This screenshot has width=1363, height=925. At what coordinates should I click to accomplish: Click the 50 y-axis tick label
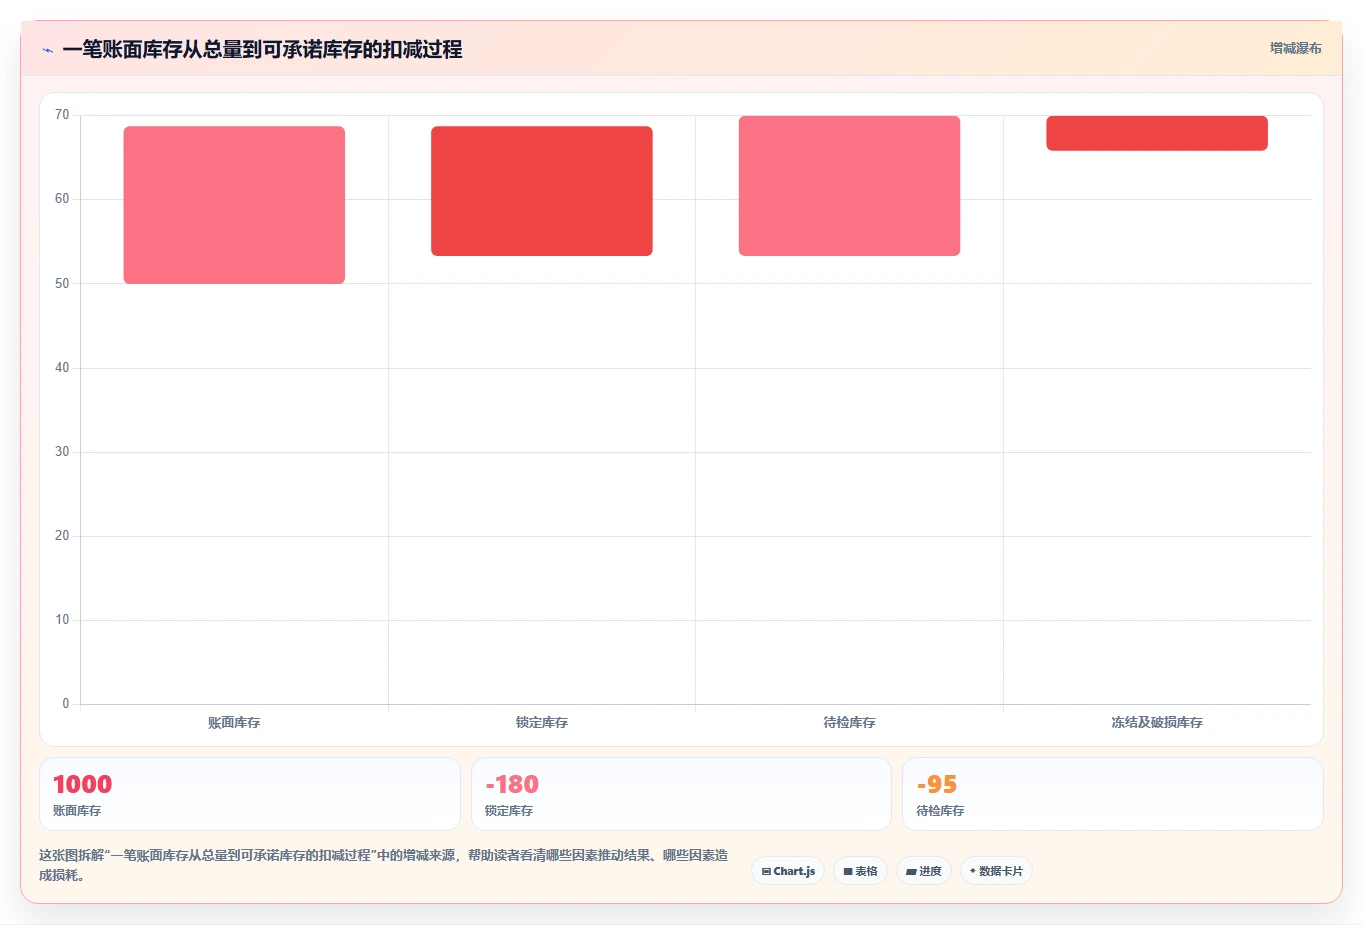[x=62, y=283]
